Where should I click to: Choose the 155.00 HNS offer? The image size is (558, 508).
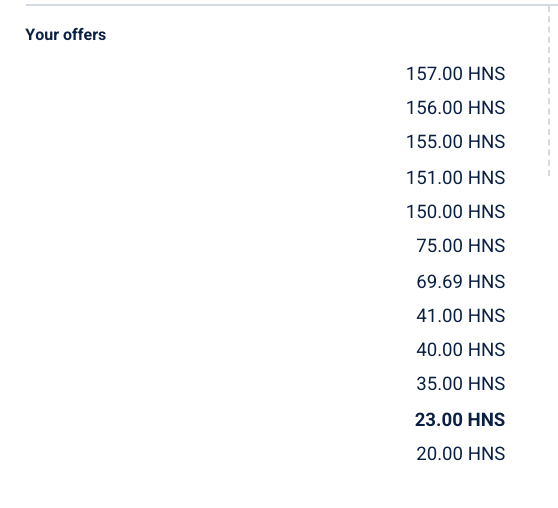(456, 142)
